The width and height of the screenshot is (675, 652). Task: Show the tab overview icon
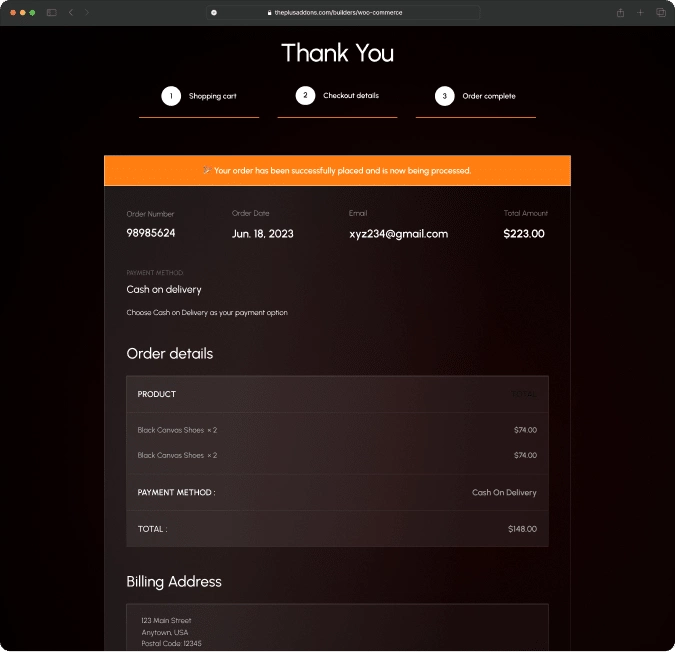pos(660,12)
